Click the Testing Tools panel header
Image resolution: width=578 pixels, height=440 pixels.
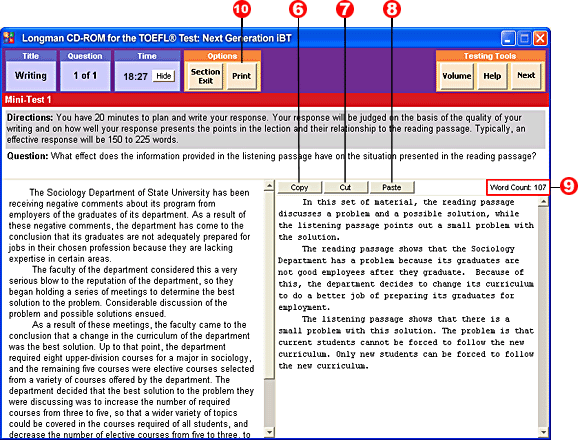tap(490, 56)
